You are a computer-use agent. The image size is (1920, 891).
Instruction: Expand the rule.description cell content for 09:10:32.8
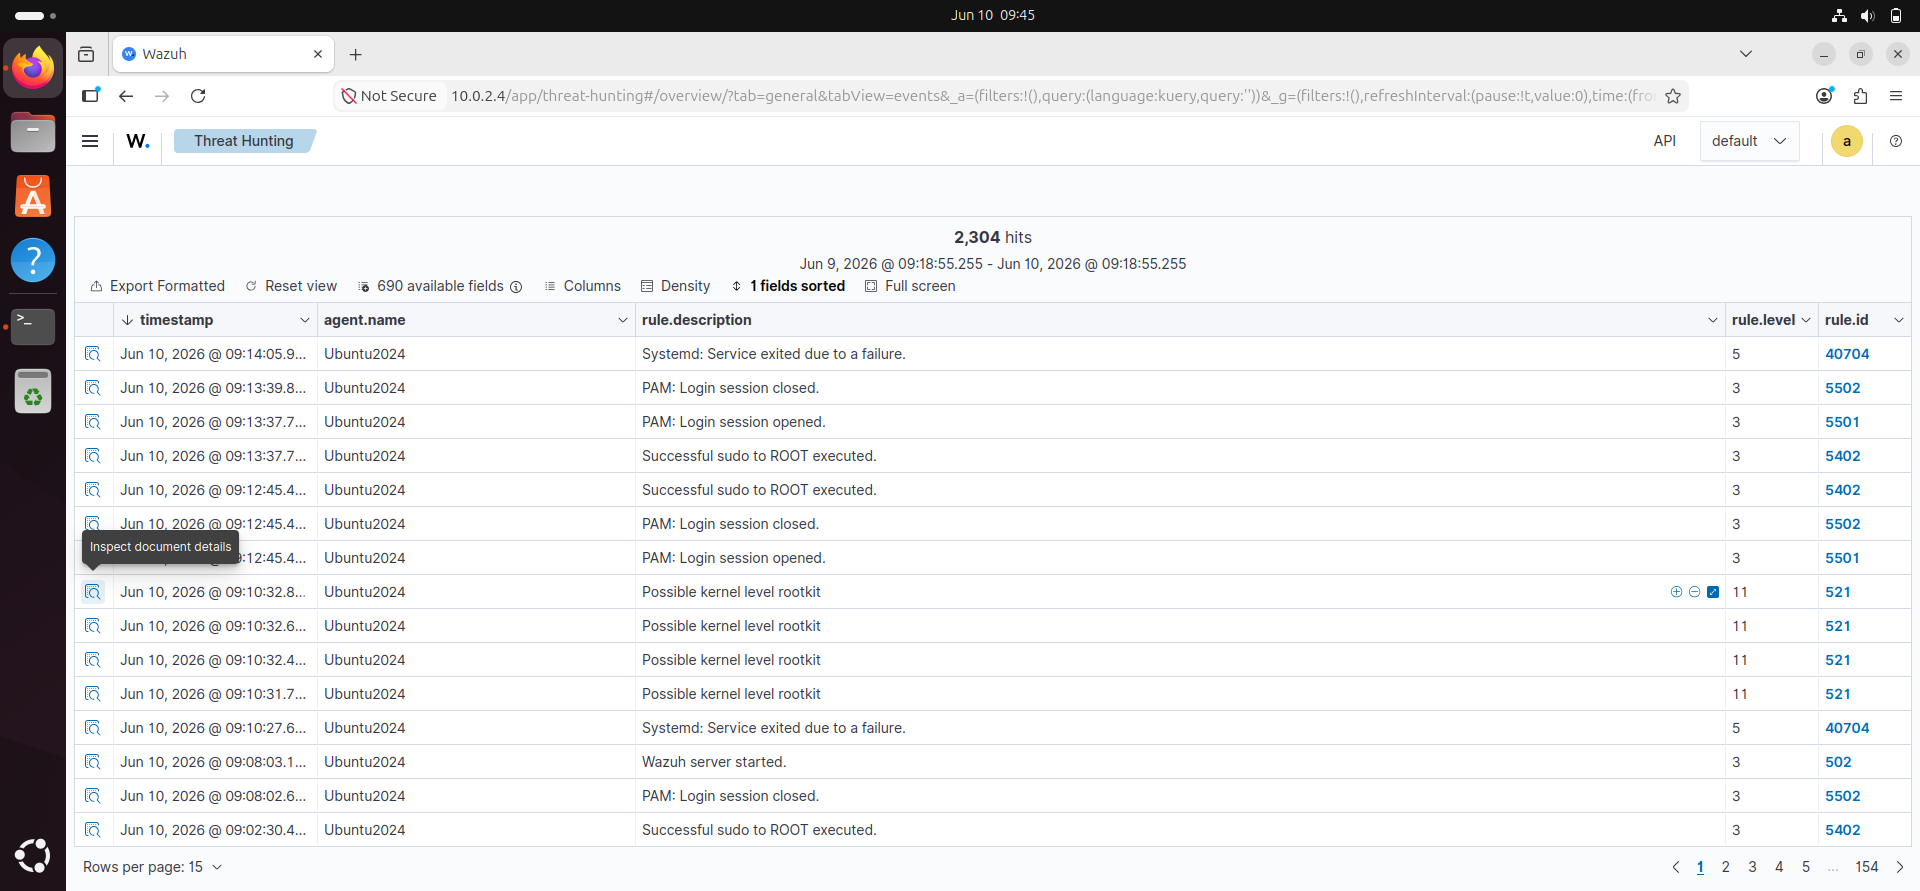click(1713, 592)
